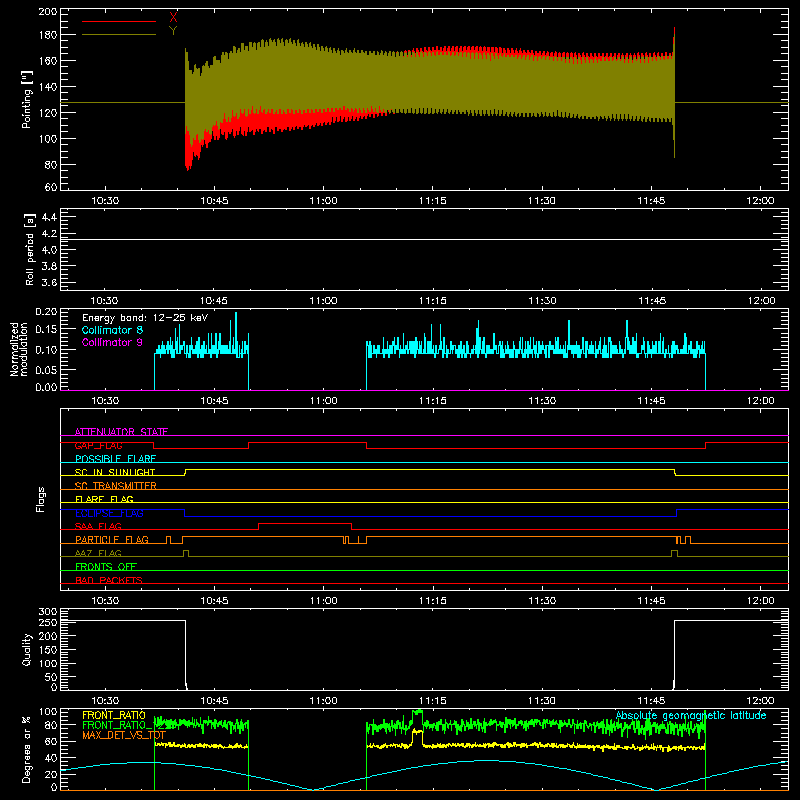The image size is (800, 800).
Task: Click the Roll period axis title
Action: [x=30, y=249]
